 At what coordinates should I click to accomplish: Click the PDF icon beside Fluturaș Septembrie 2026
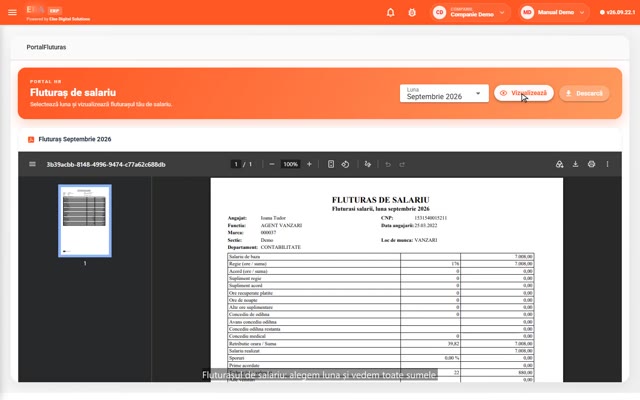click(x=31, y=140)
